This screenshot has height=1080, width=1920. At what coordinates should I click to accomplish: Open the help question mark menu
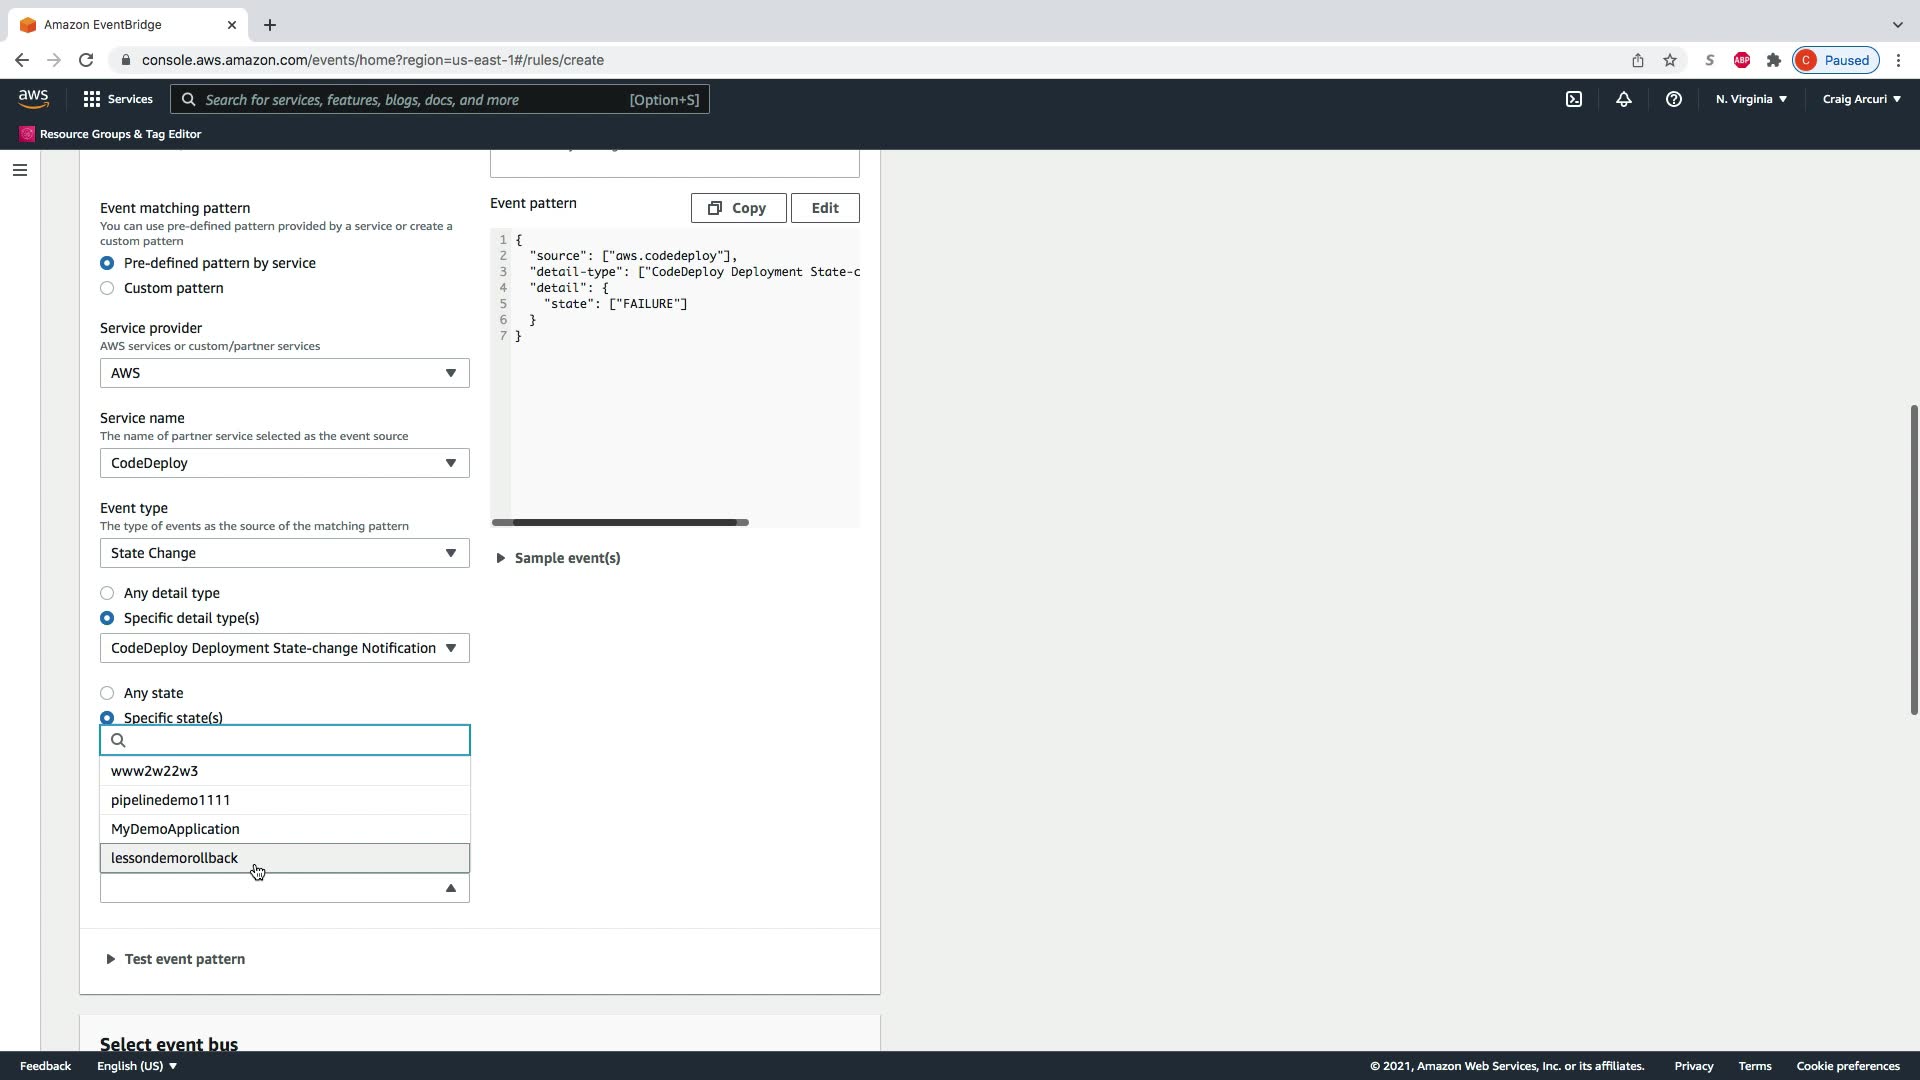click(1673, 99)
